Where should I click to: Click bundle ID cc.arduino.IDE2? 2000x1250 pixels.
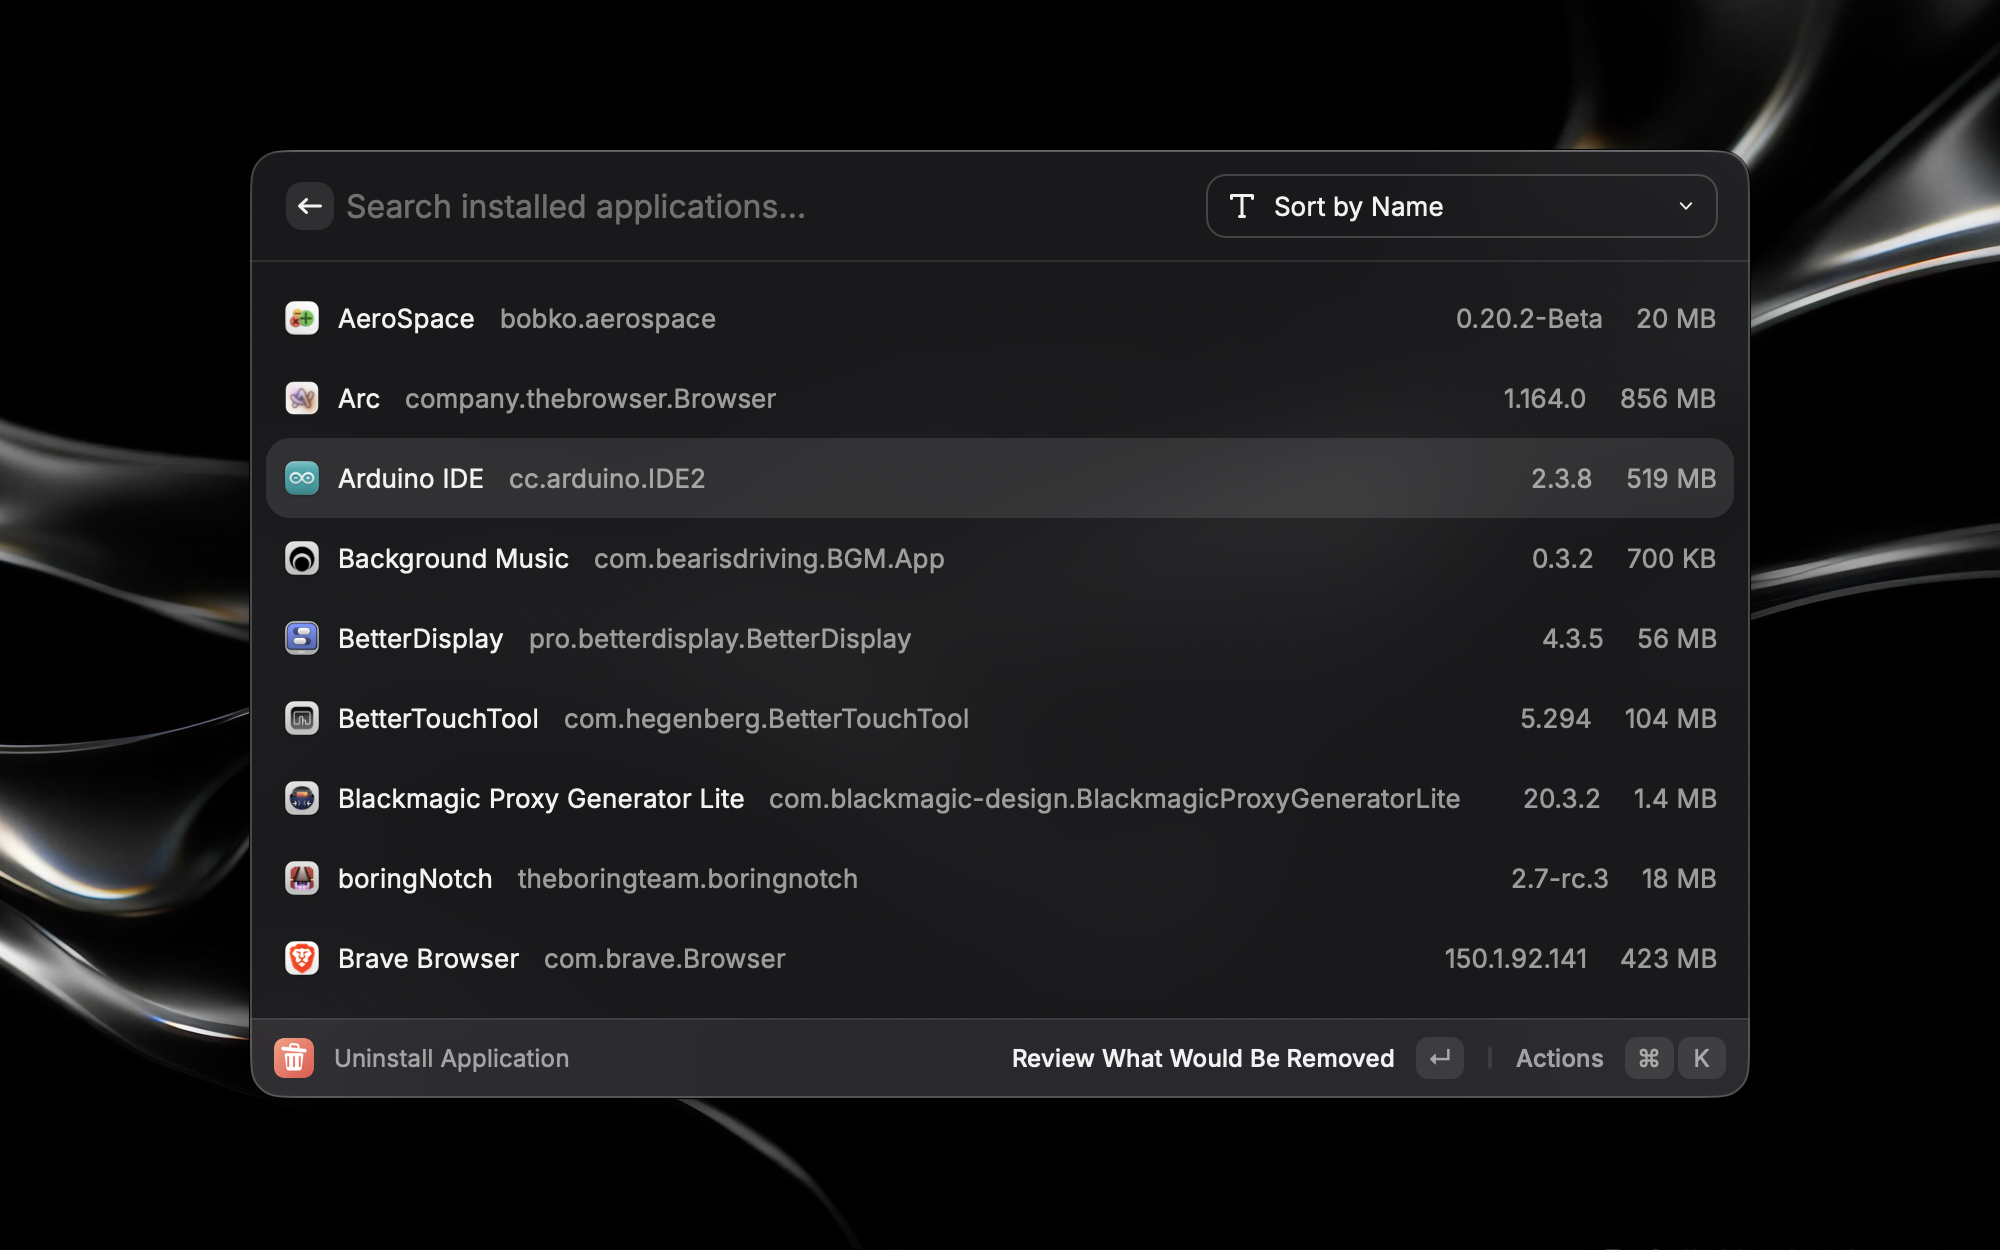click(607, 478)
